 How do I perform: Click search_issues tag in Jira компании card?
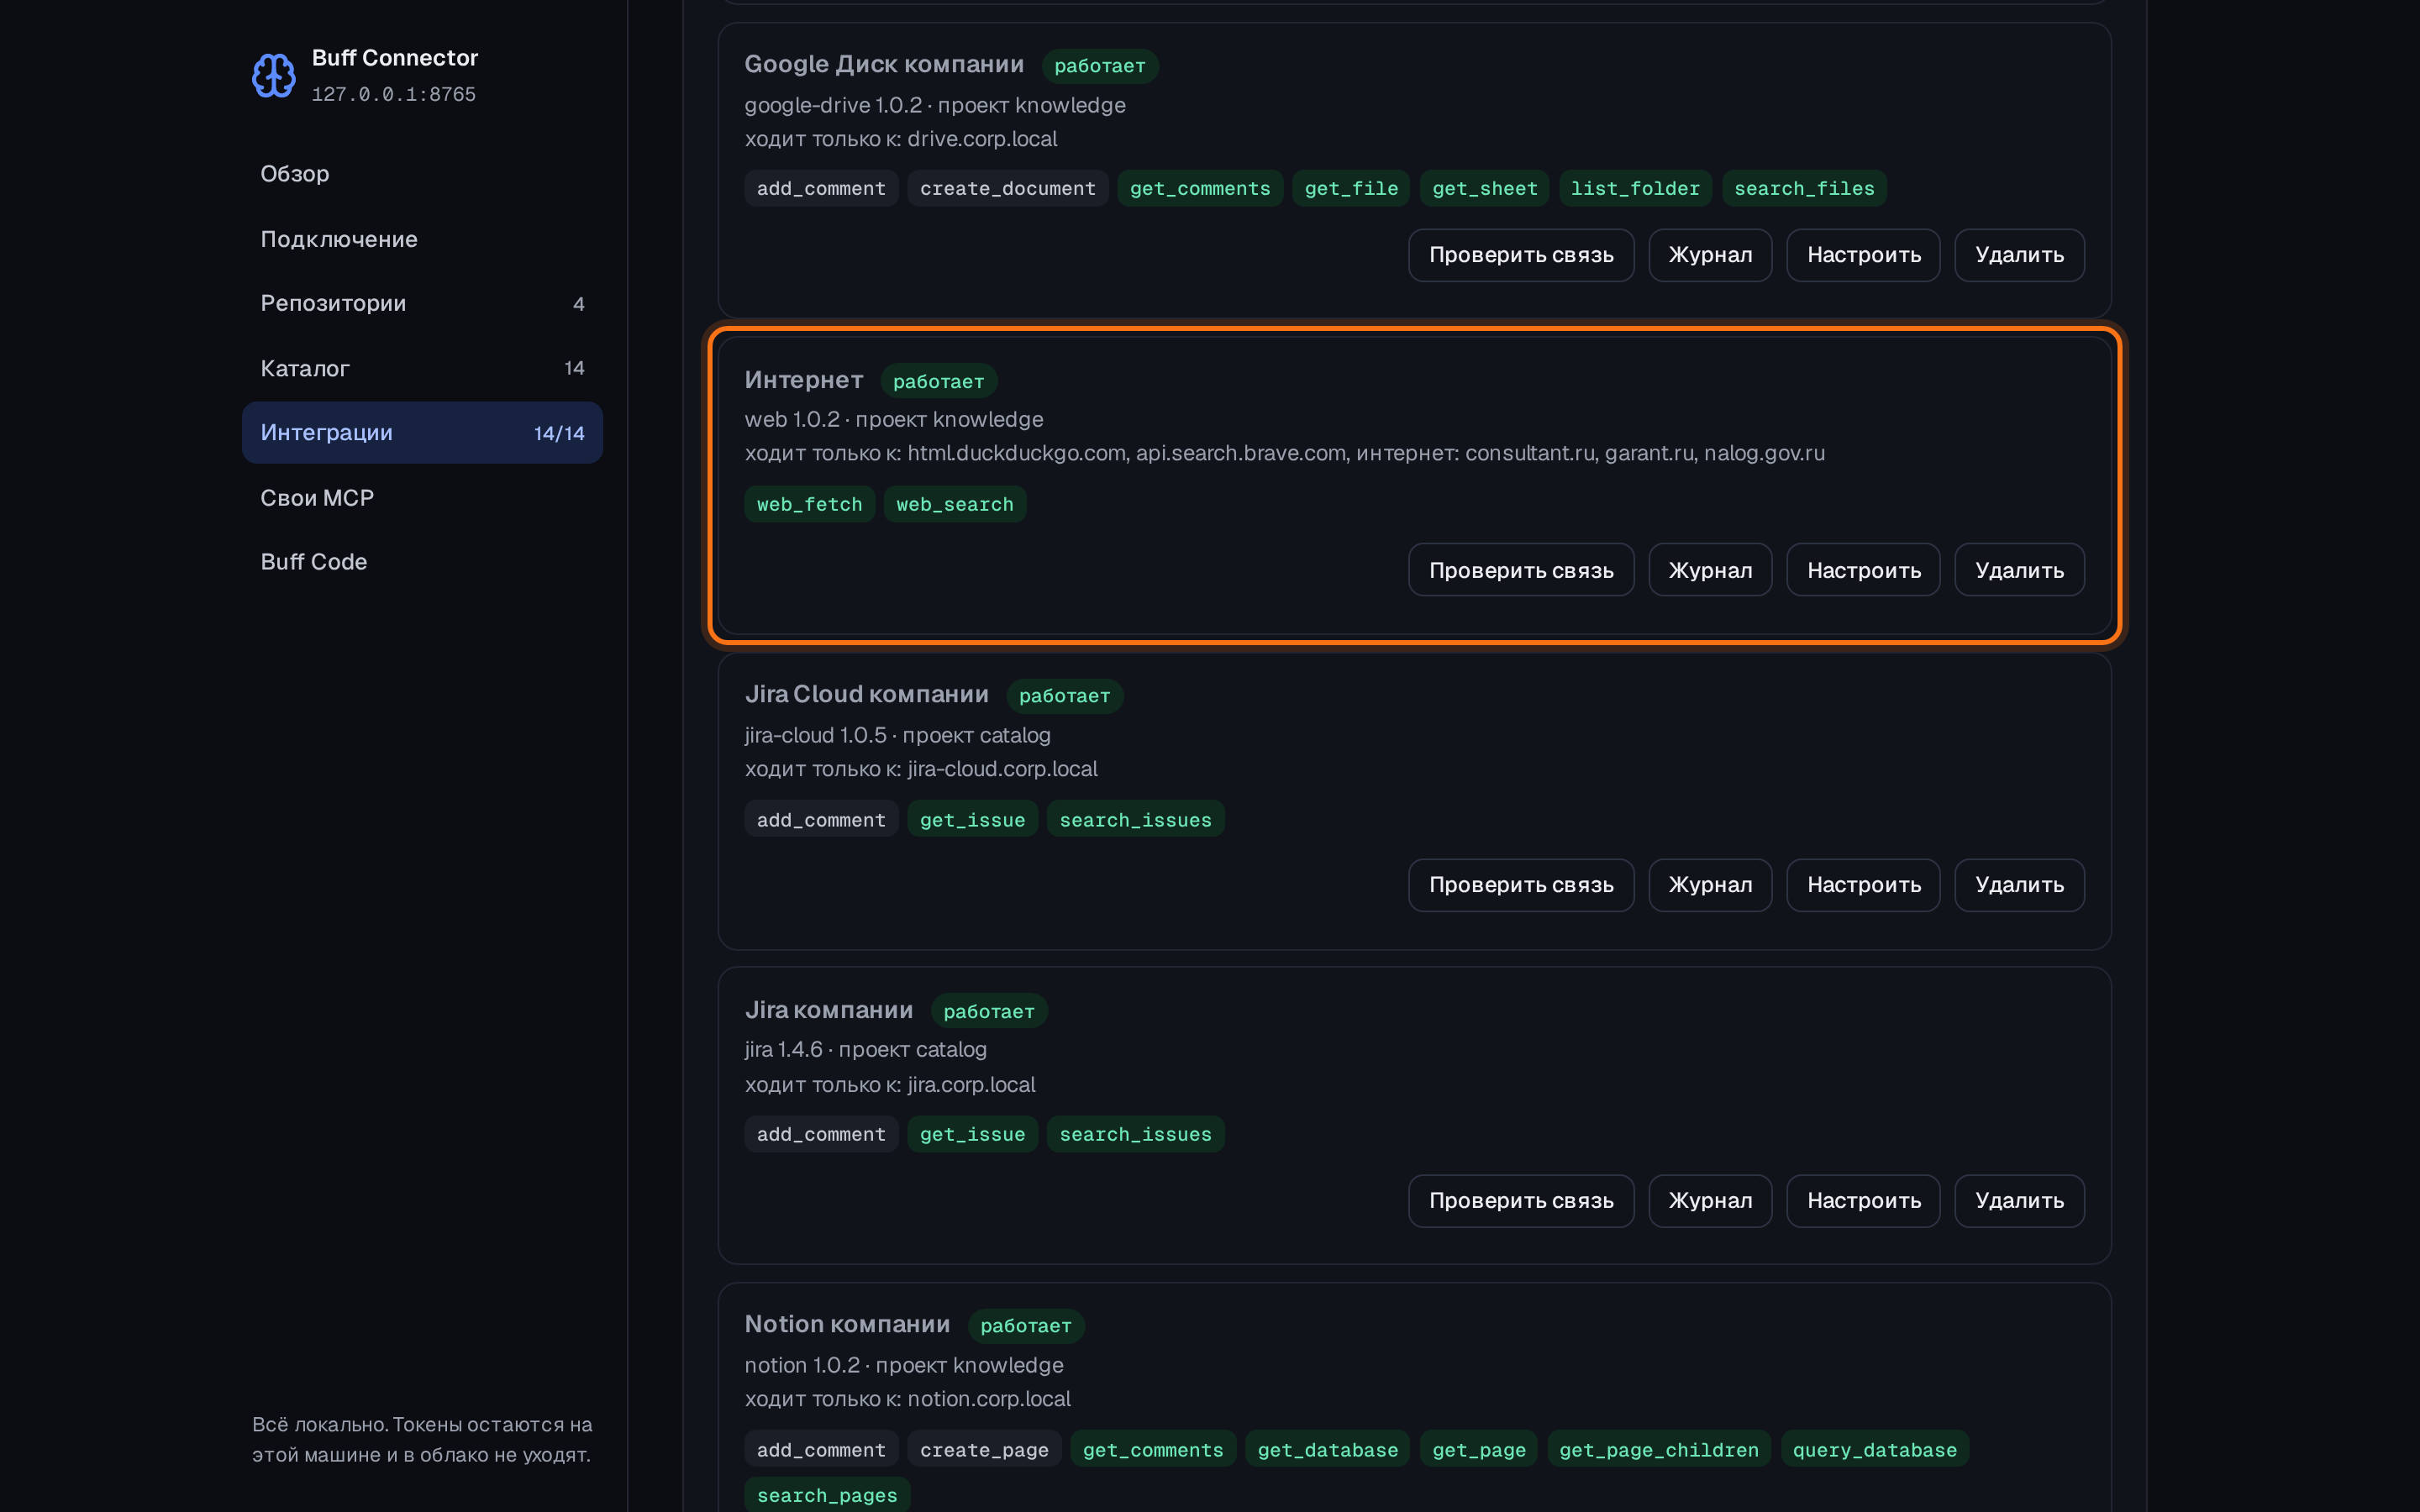(x=1135, y=1134)
